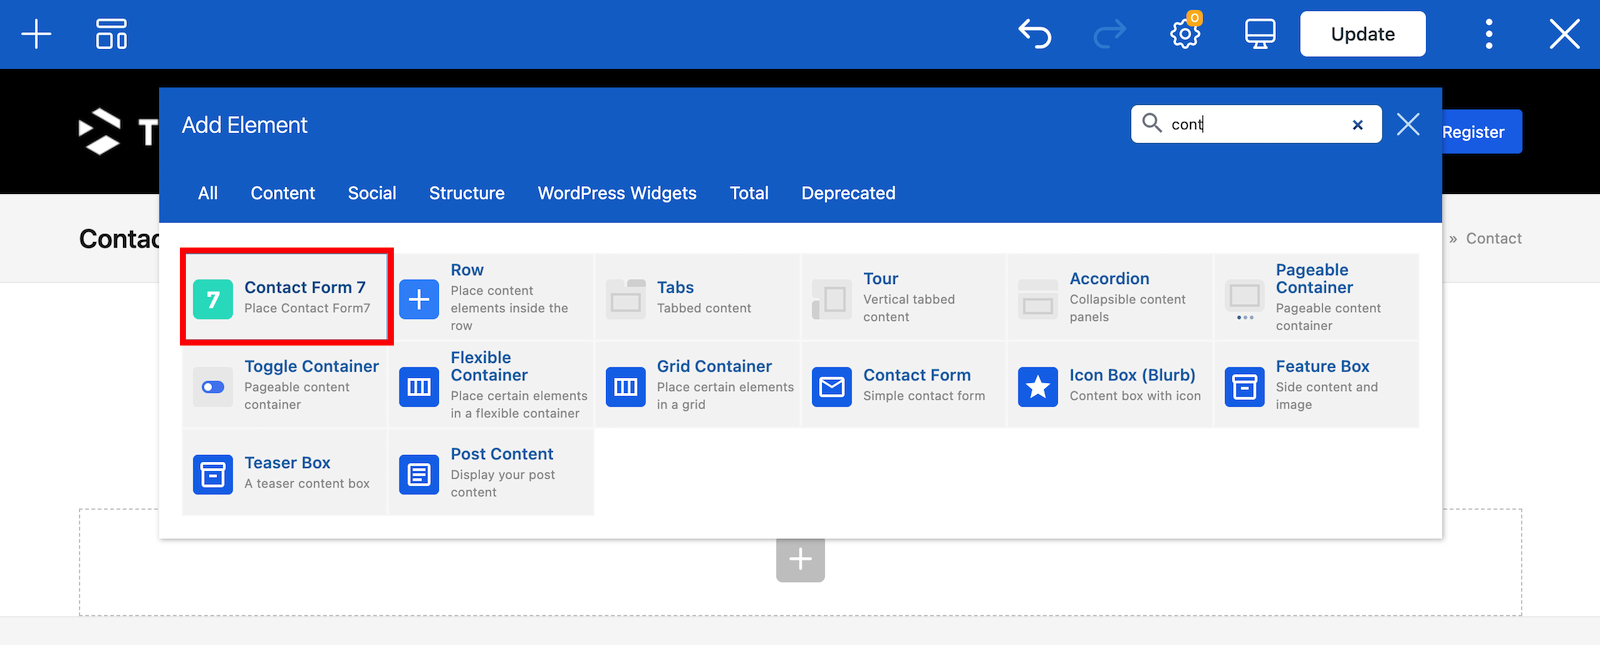Click 'Simple contact form' description text
Image resolution: width=1600 pixels, height=645 pixels.
pos(924,396)
